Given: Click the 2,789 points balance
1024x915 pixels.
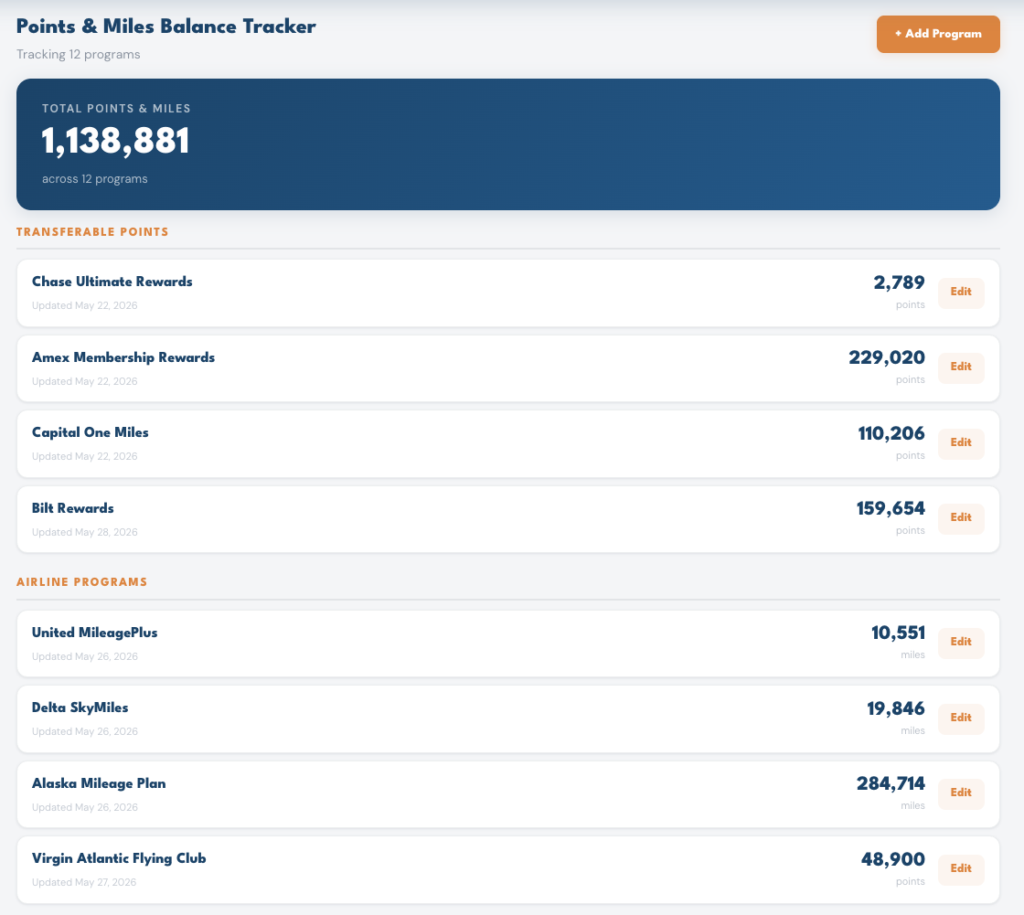Looking at the screenshot, I should [x=899, y=283].
